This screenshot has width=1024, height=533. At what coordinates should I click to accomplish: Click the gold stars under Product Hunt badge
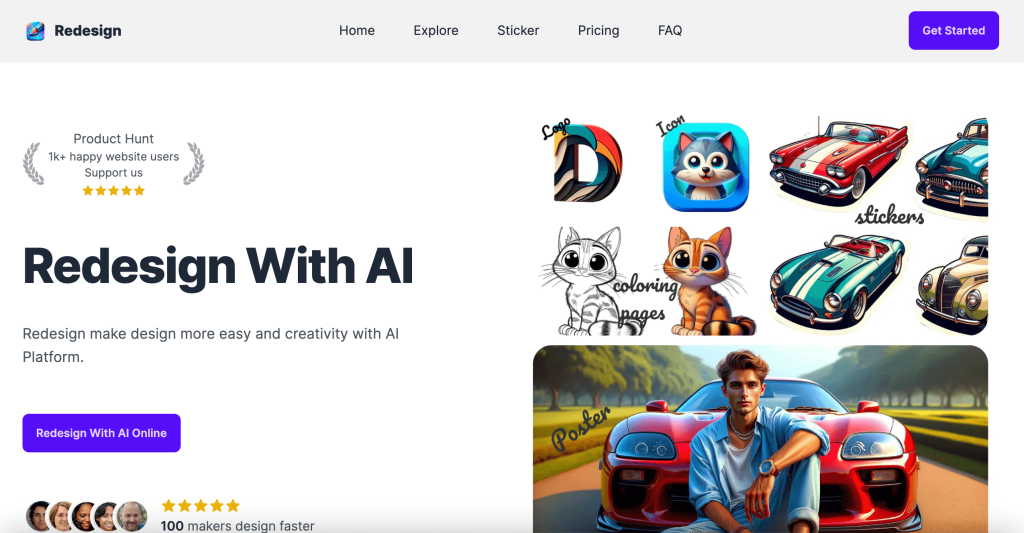(x=114, y=191)
